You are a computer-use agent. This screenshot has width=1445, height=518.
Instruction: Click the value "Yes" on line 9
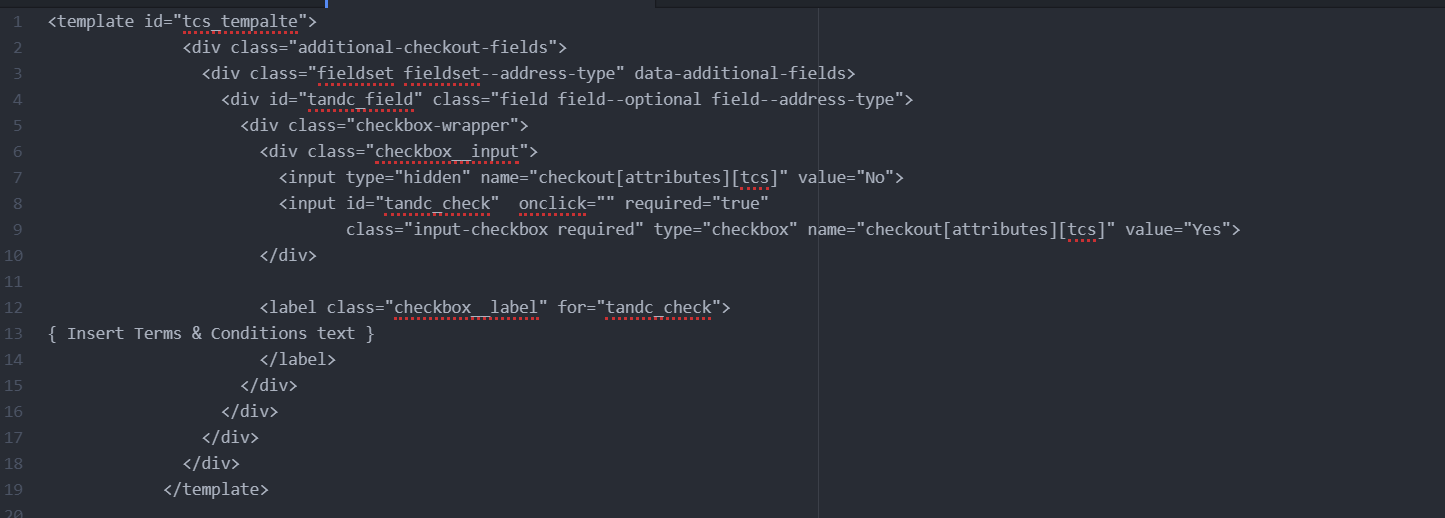point(1208,229)
